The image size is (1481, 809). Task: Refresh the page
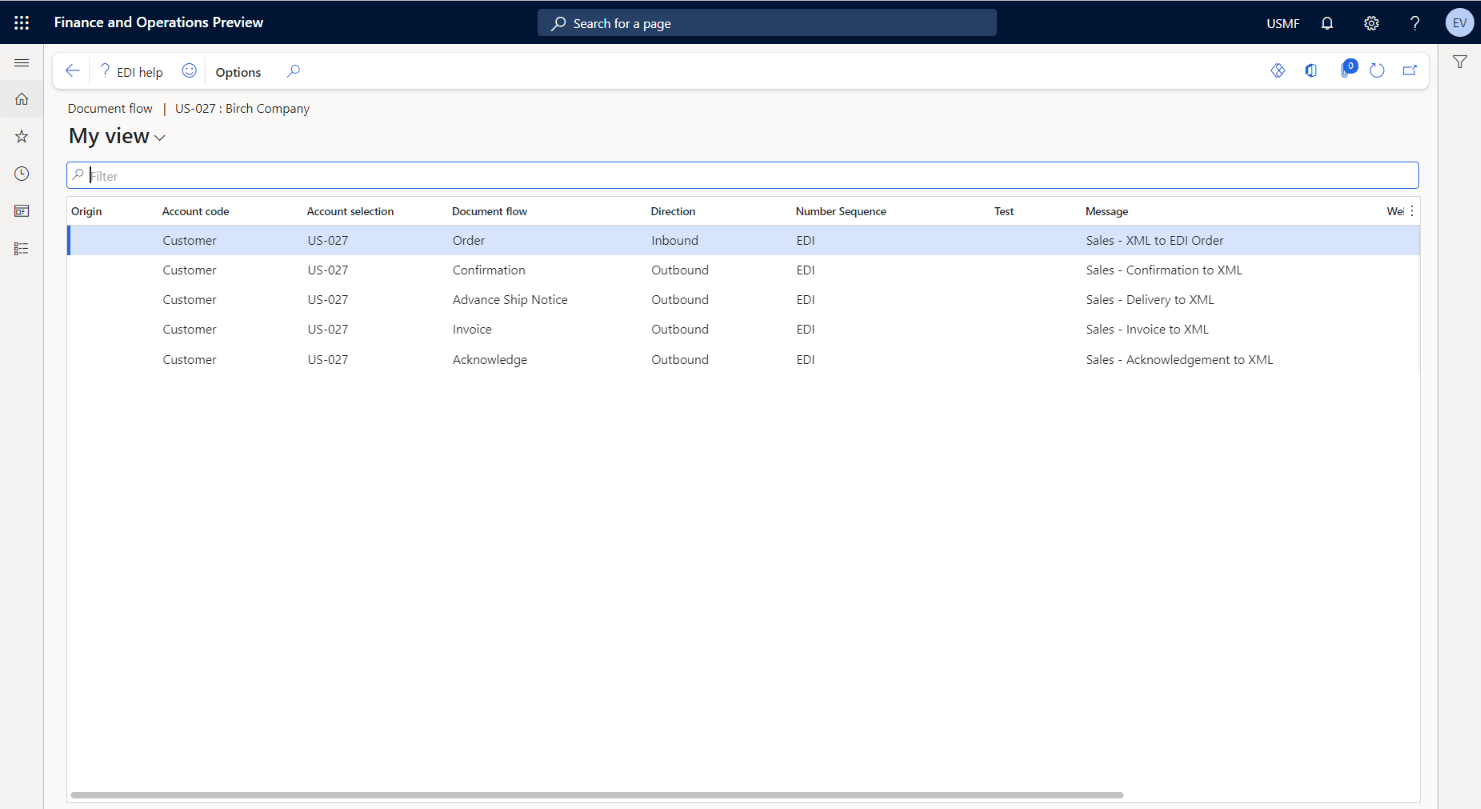(1377, 71)
